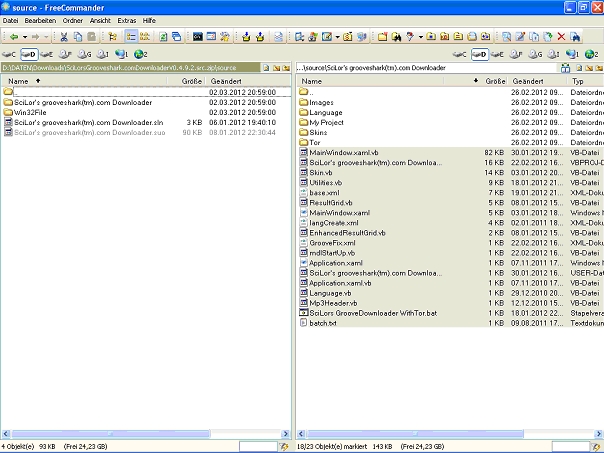
Task: Sort right panel by Name column
Action: [x=370, y=81]
